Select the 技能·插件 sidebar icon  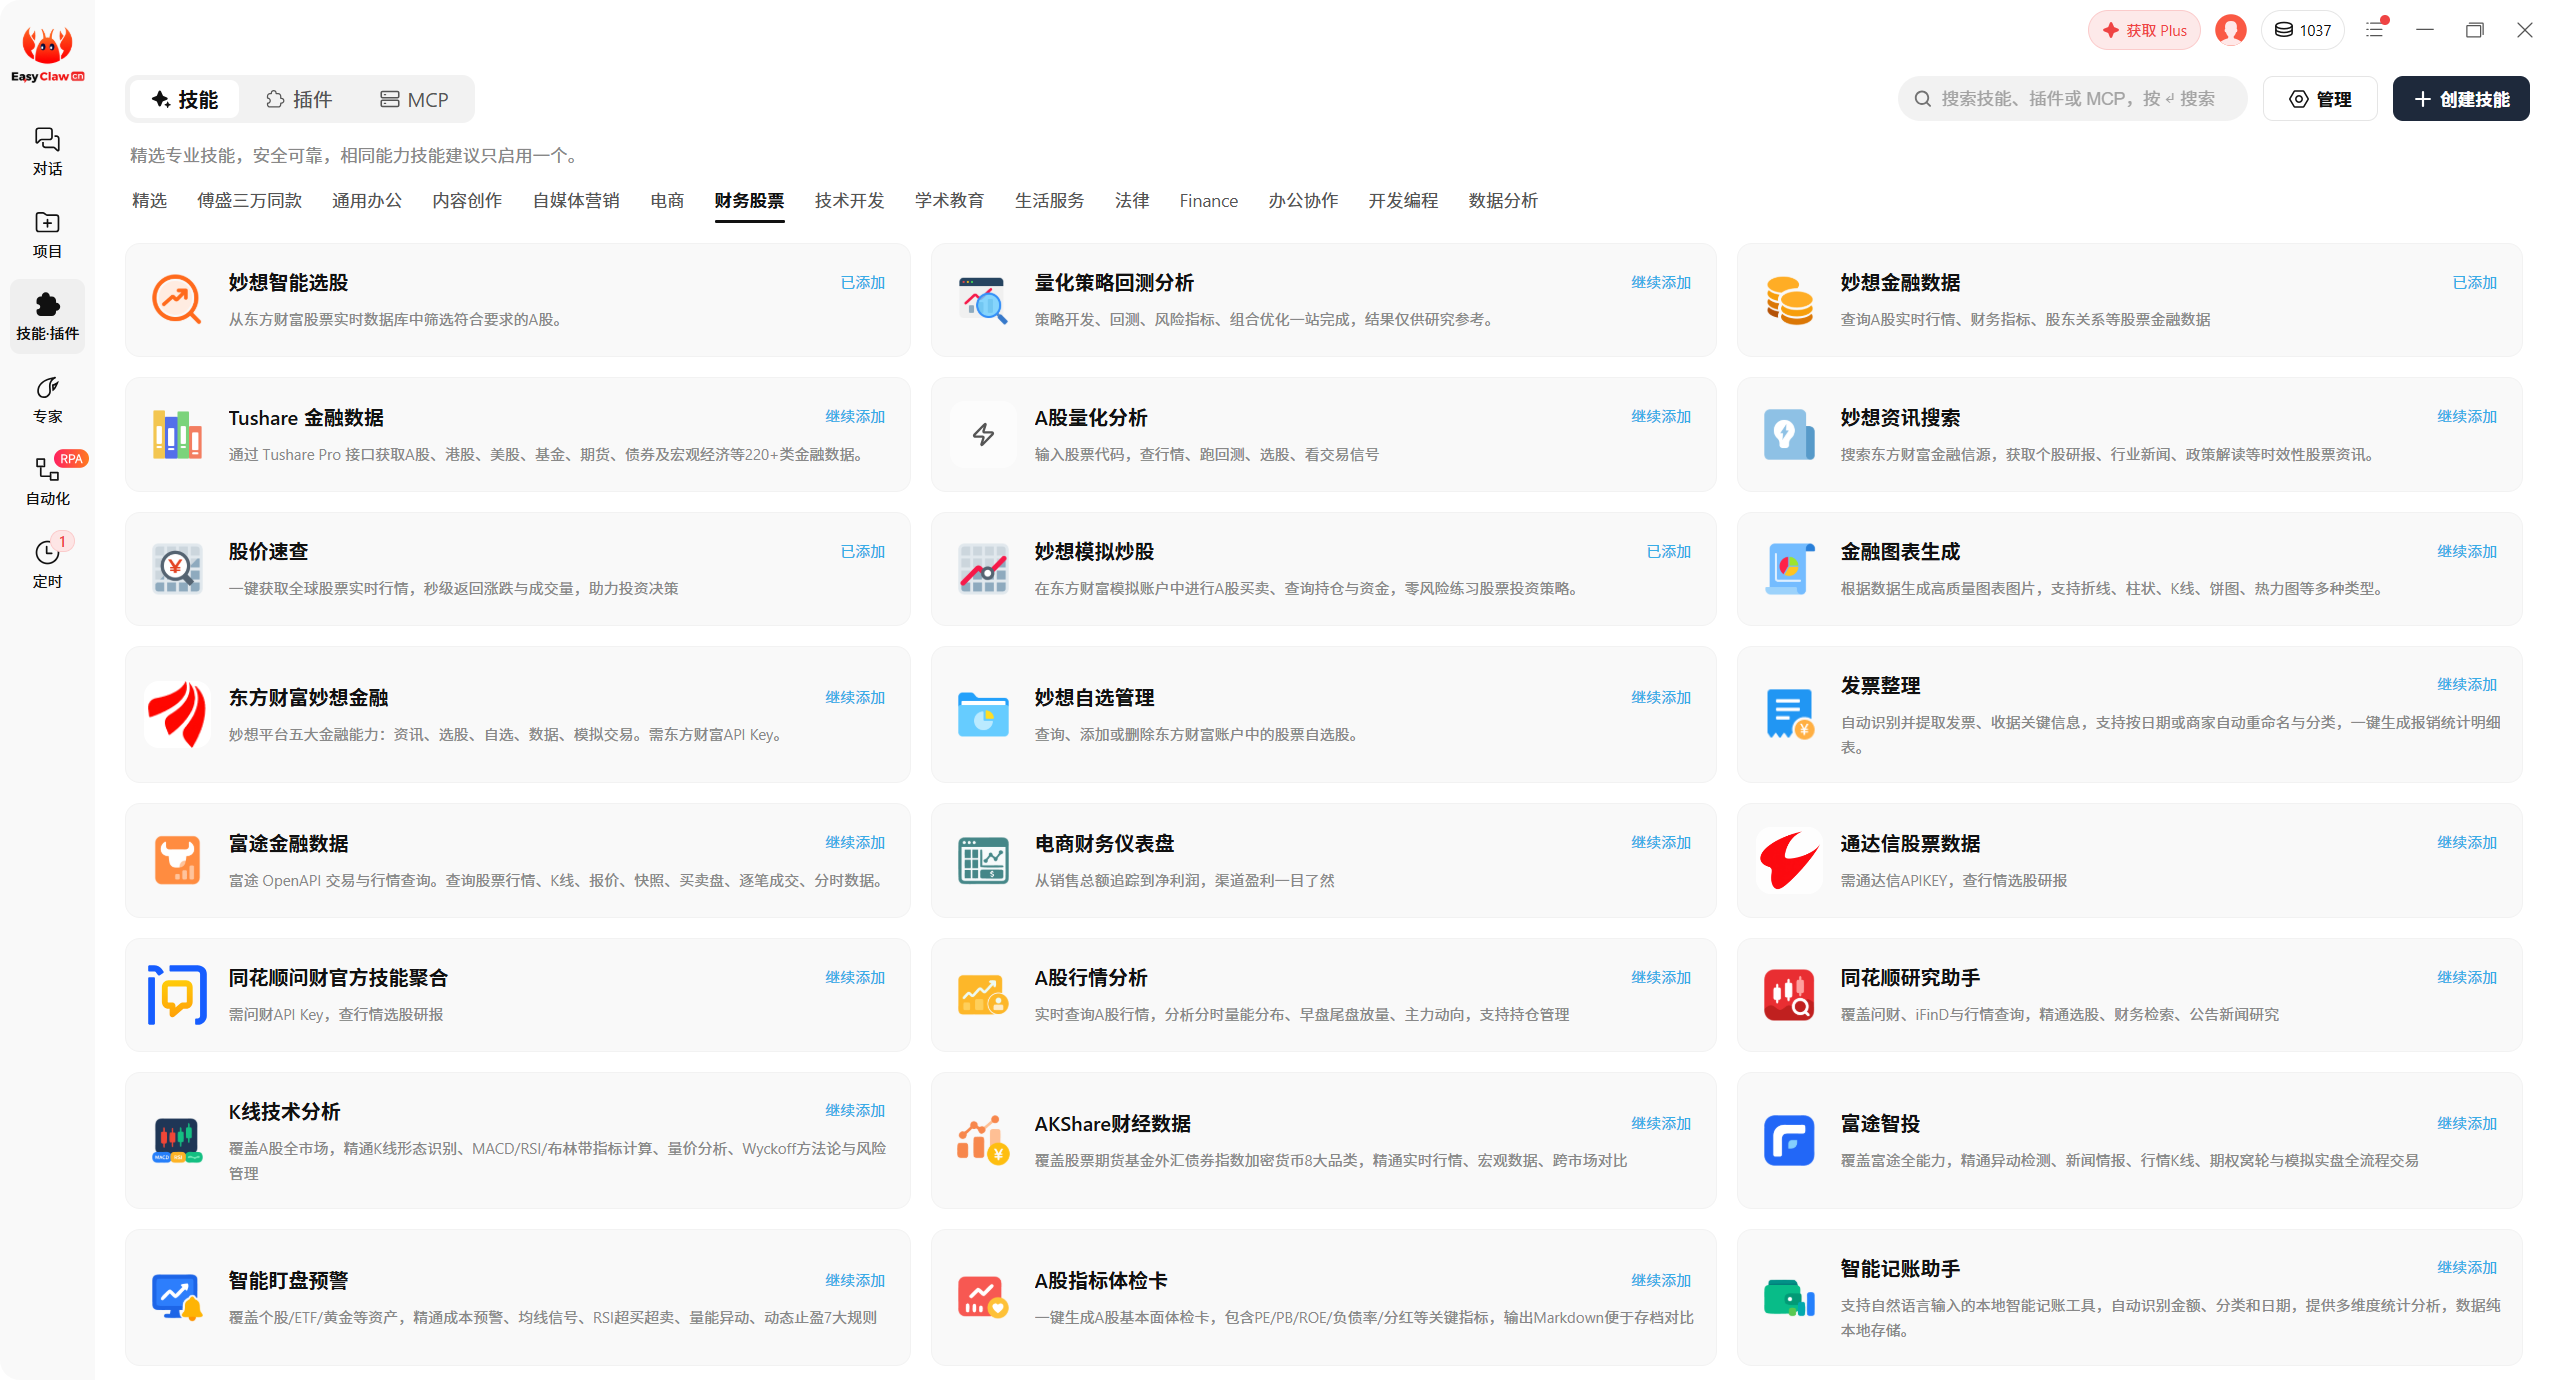click(47, 316)
